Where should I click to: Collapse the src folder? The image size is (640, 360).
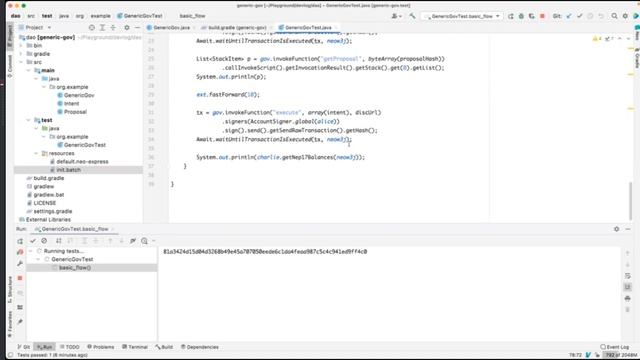[x=21, y=62]
